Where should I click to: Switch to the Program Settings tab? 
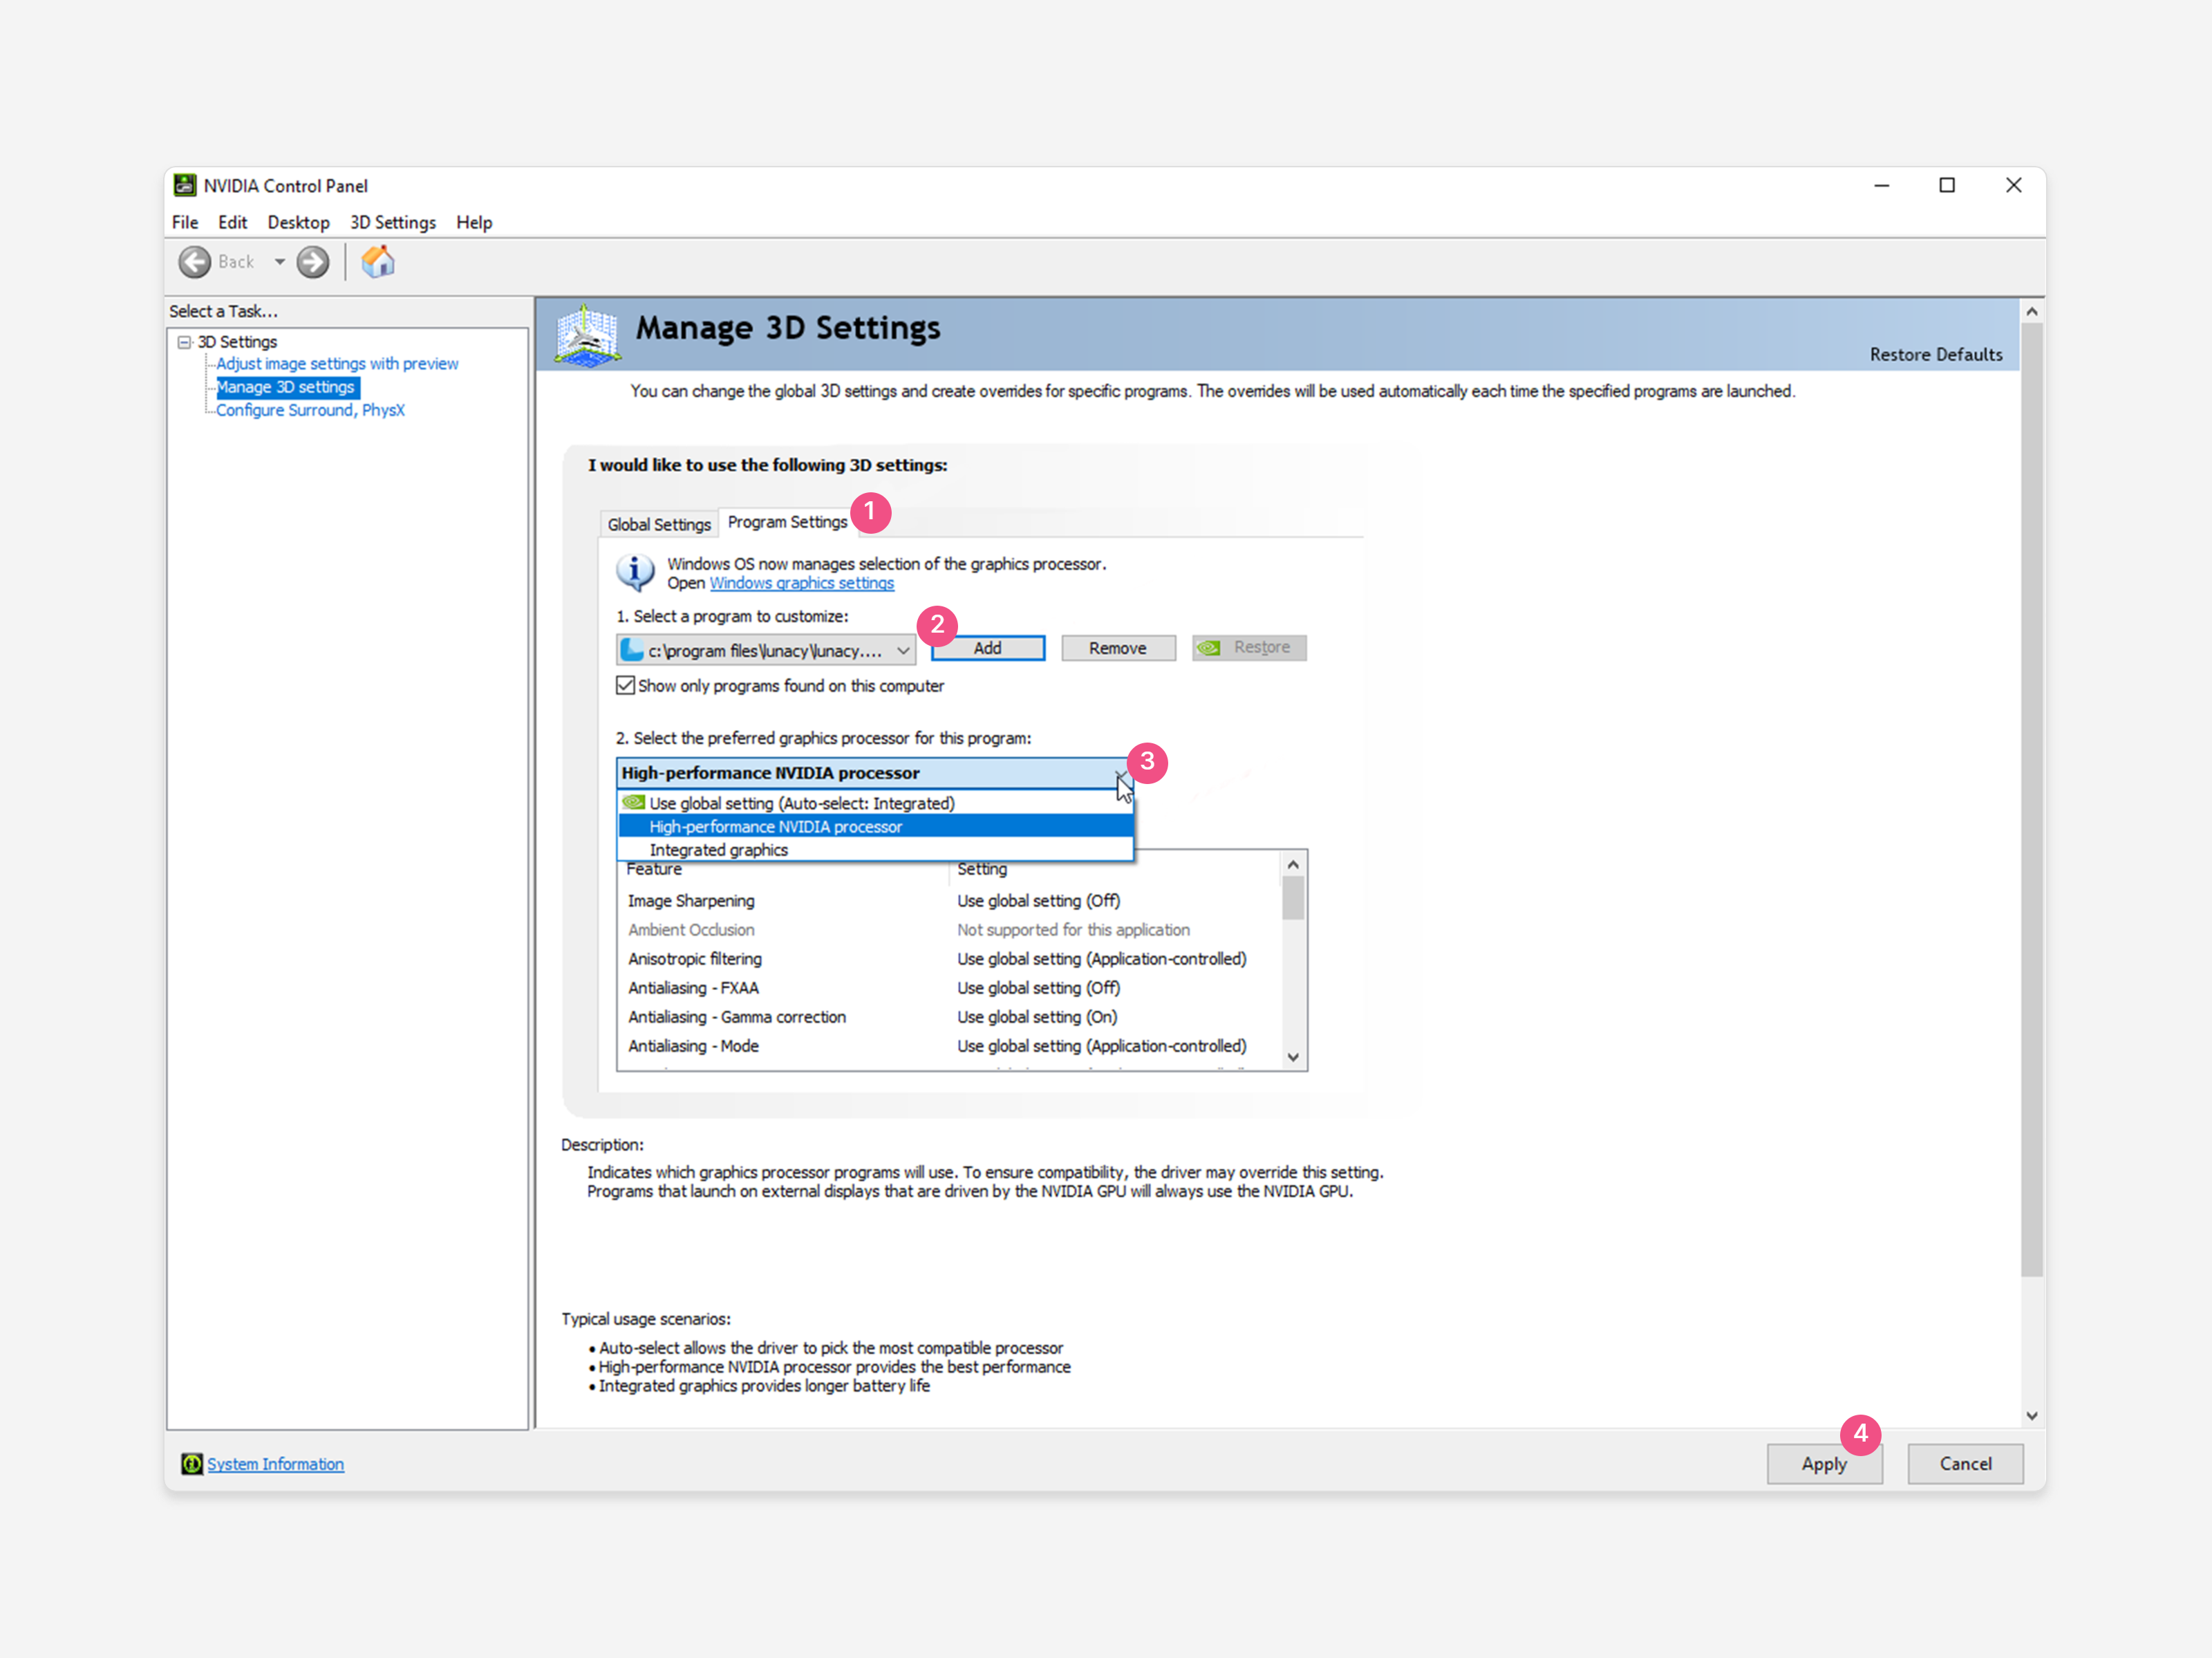coord(787,522)
